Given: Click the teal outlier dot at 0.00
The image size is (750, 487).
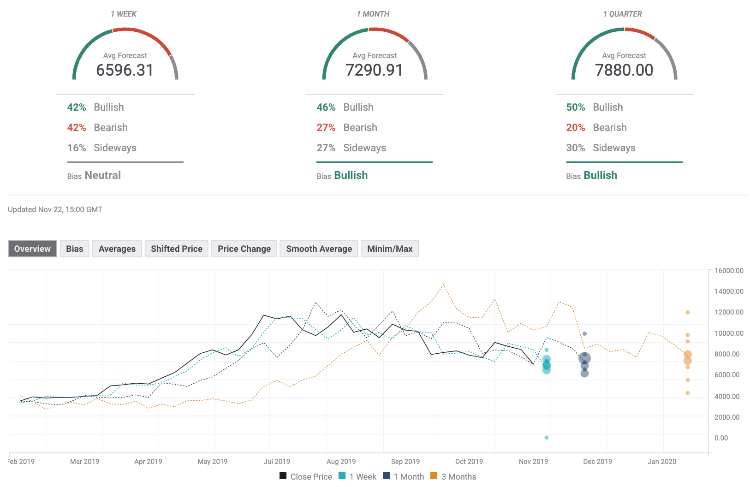Looking at the screenshot, I should pyautogui.click(x=546, y=437).
